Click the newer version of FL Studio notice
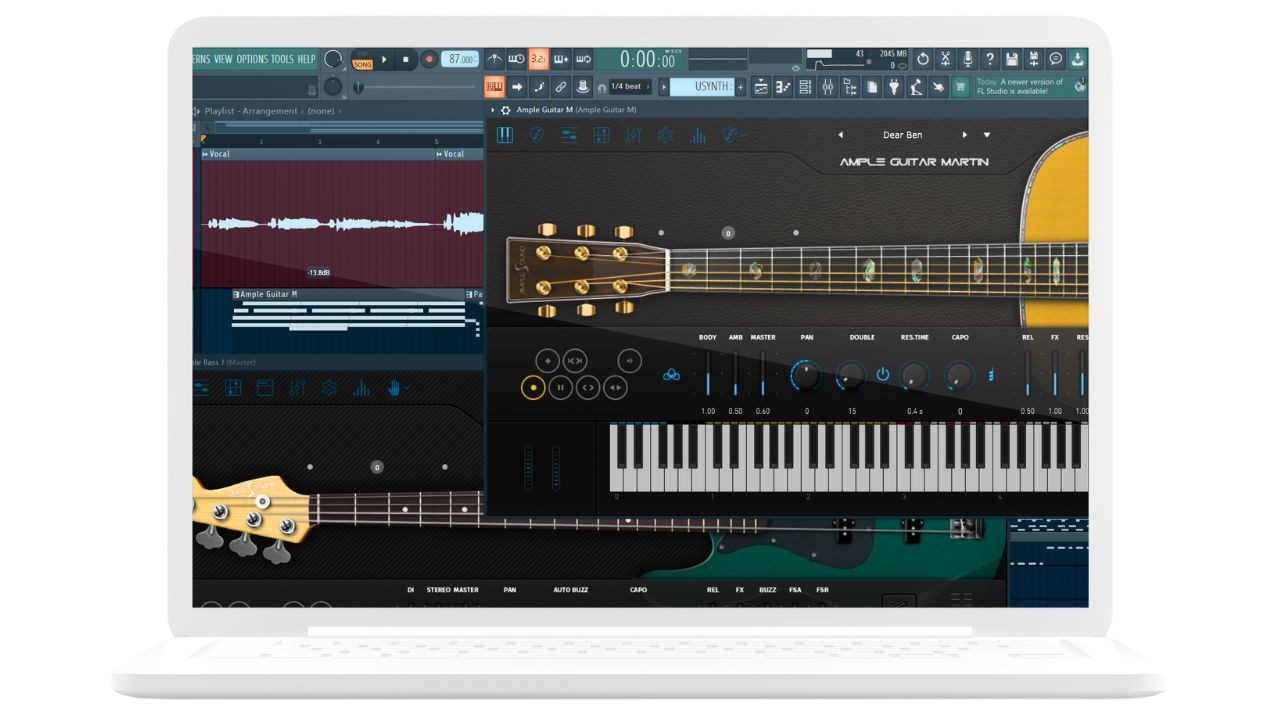This screenshot has width=1280, height=720. [1025, 87]
